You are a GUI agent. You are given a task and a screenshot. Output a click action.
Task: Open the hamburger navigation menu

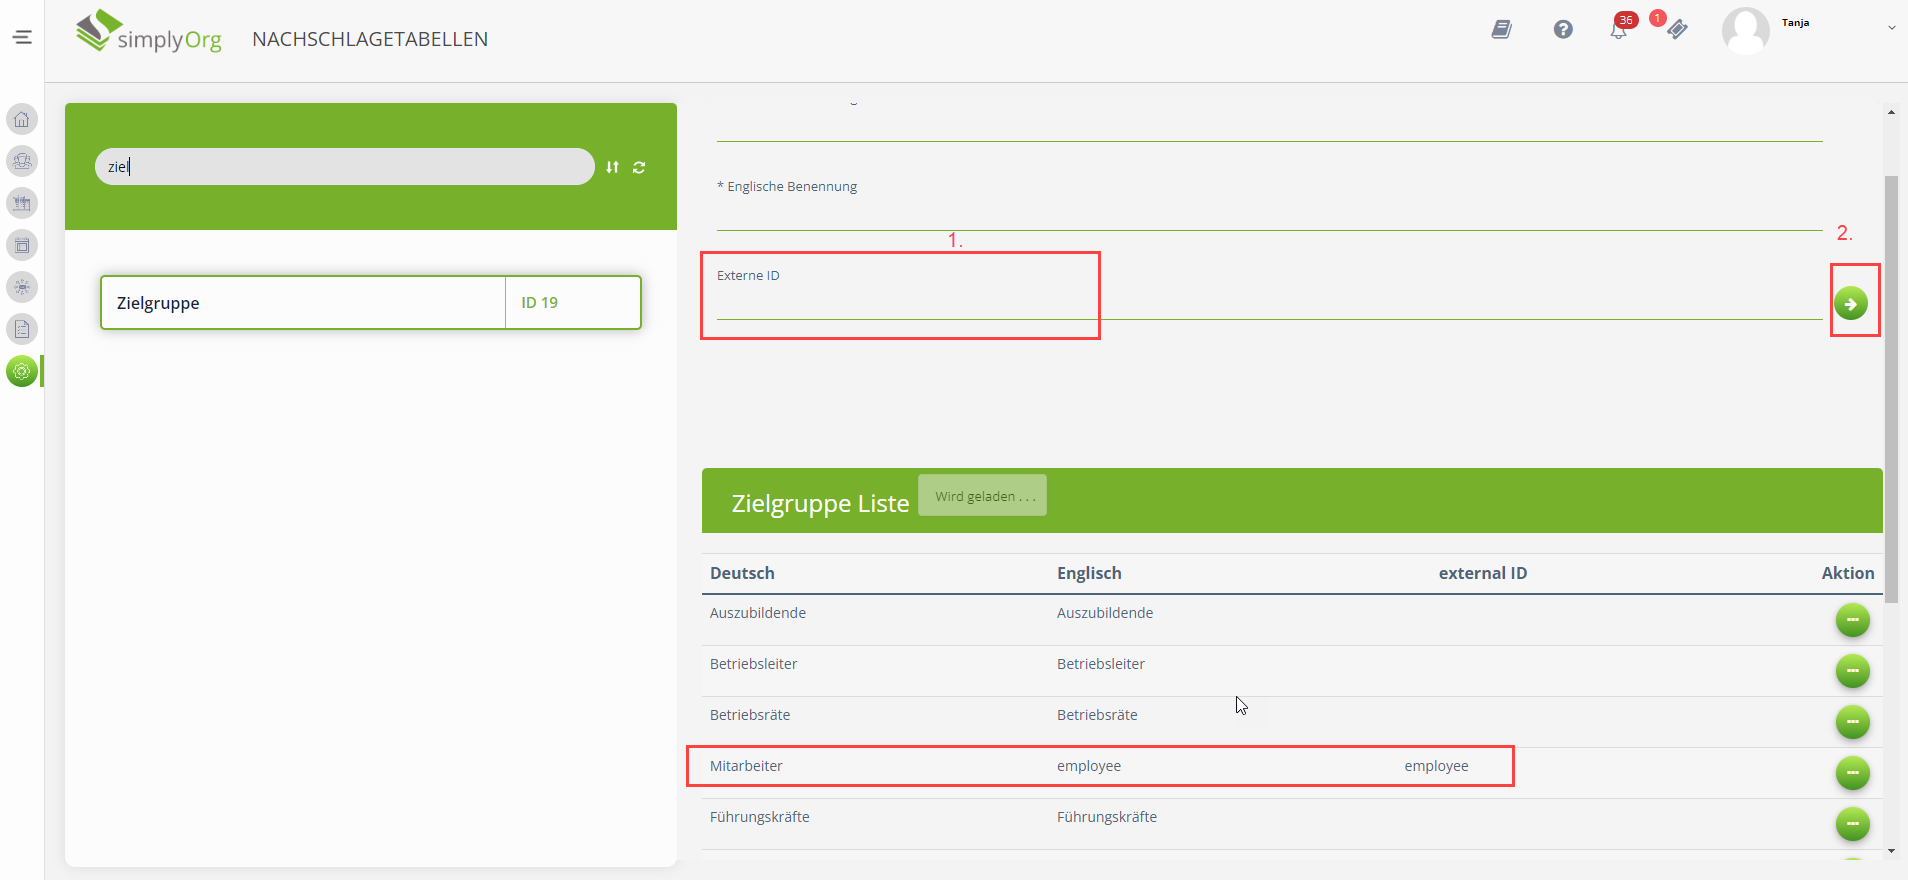(22, 38)
